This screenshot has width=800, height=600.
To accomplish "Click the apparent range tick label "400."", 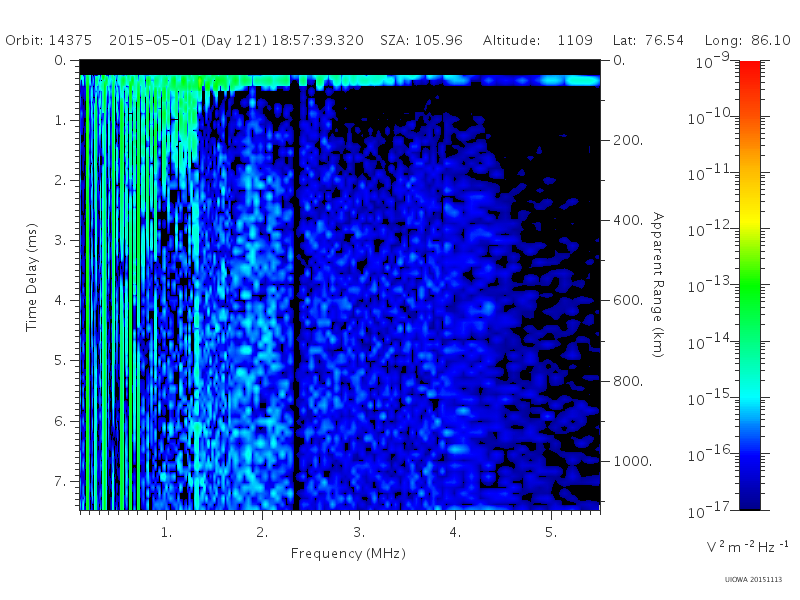I will pyautogui.click(x=628, y=220).
